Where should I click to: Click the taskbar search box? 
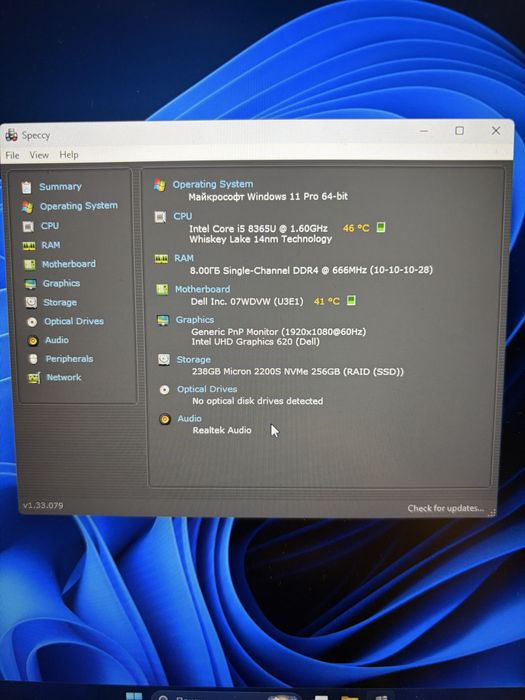tap(225, 696)
